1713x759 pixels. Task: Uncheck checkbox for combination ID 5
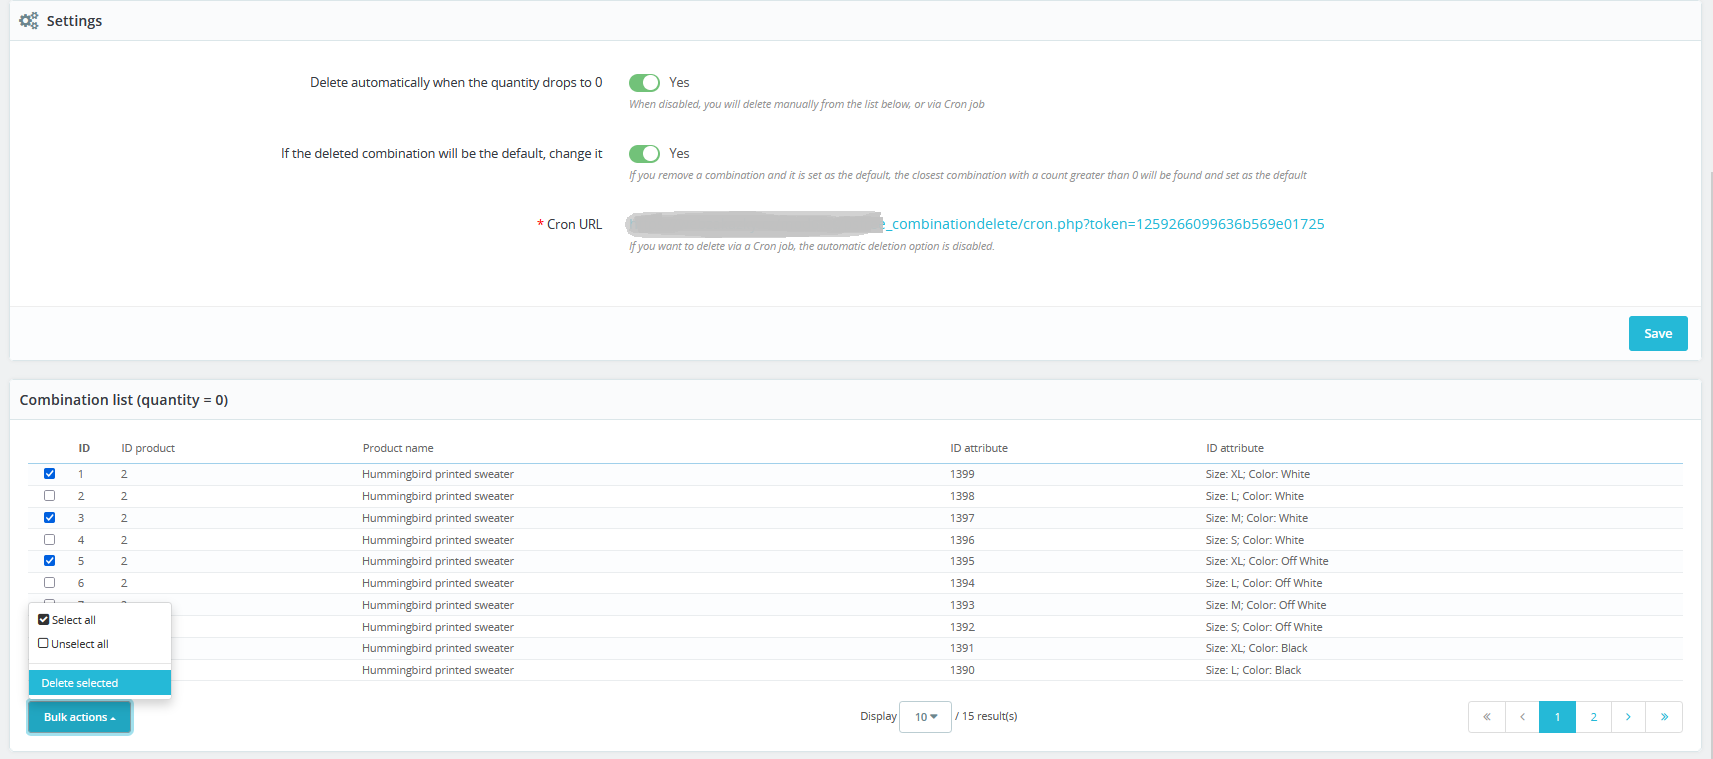(x=49, y=561)
